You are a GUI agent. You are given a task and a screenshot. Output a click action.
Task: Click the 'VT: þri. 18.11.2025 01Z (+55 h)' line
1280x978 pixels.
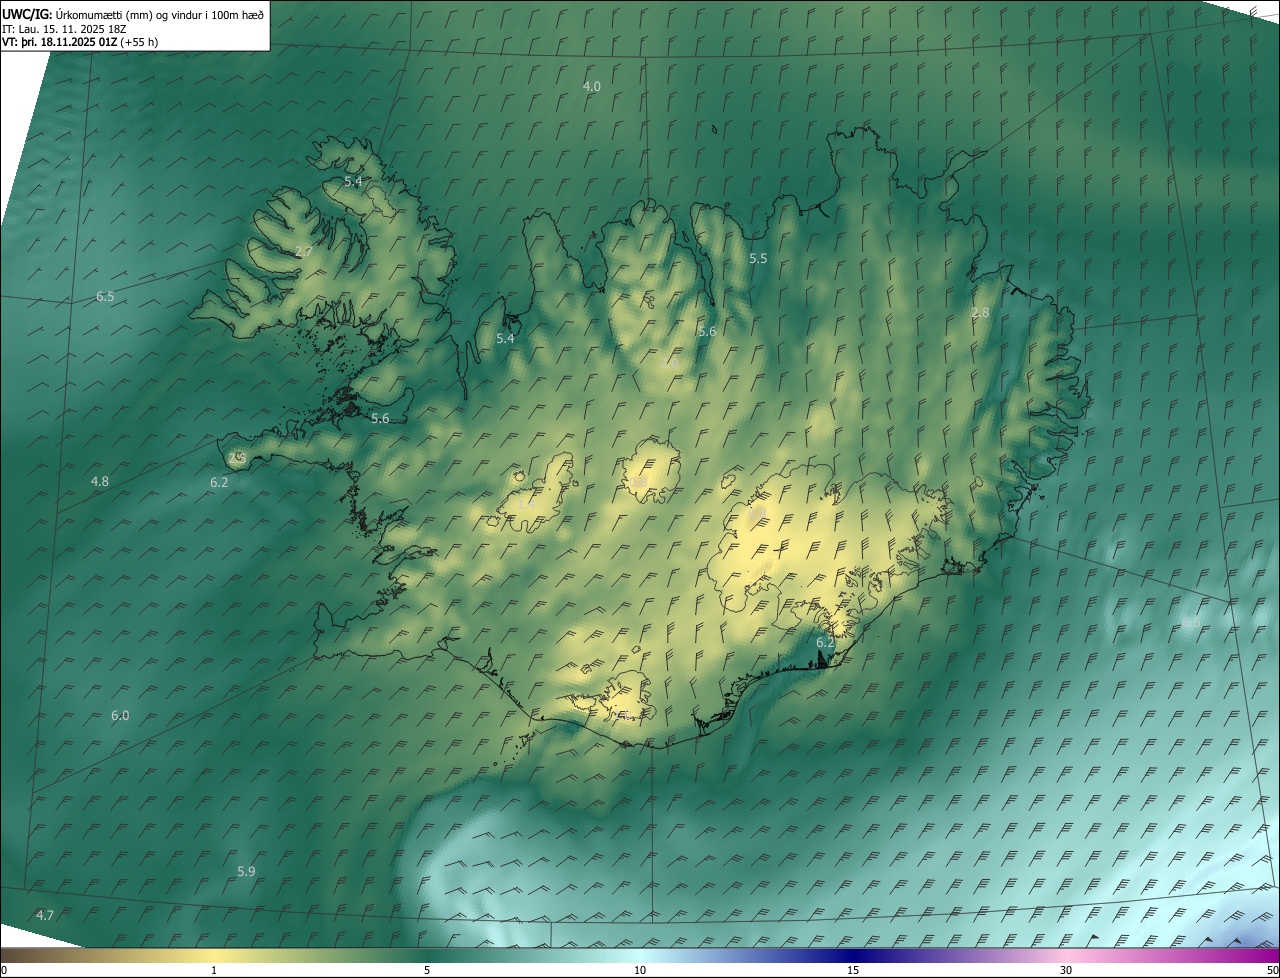pyautogui.click(x=80, y=42)
